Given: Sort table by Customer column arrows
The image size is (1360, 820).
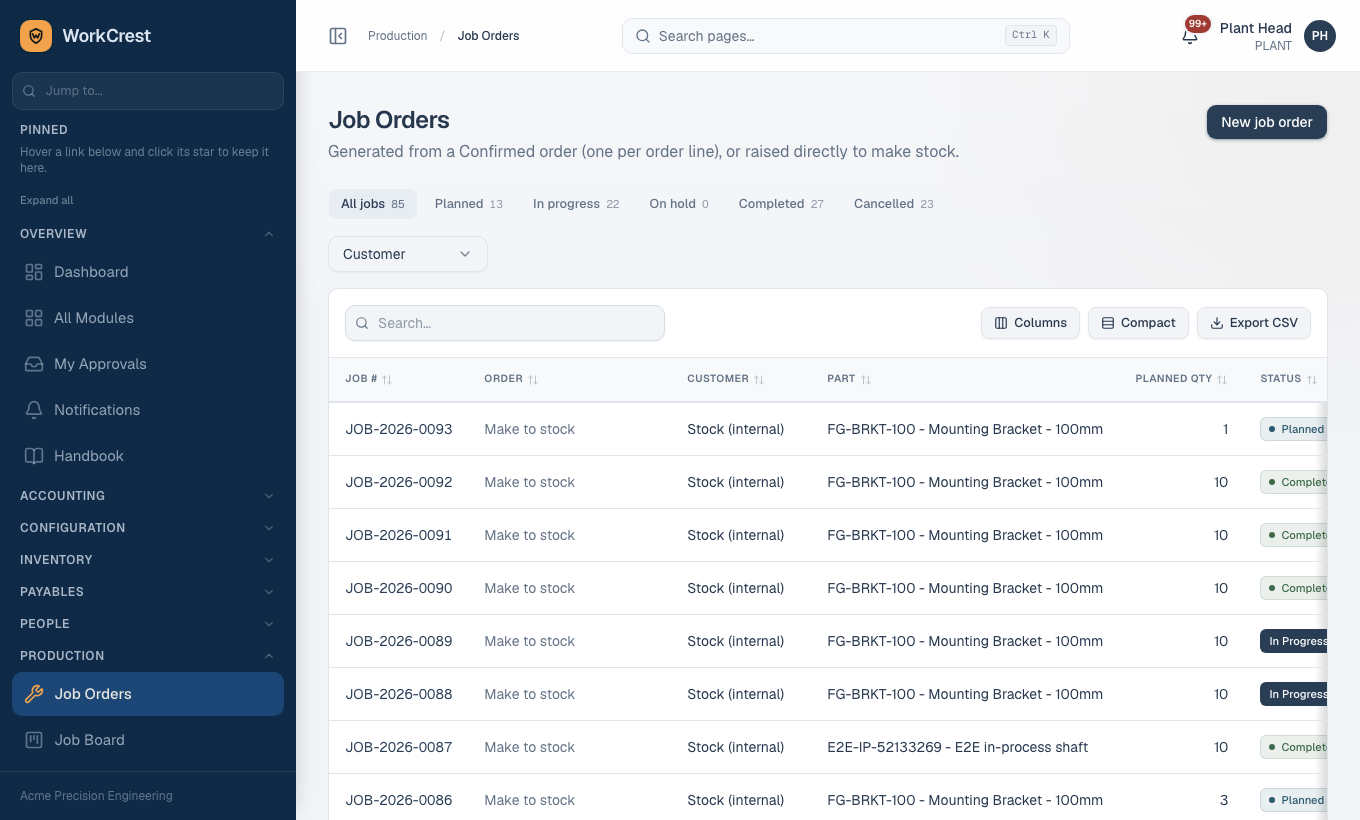Looking at the screenshot, I should (759, 380).
